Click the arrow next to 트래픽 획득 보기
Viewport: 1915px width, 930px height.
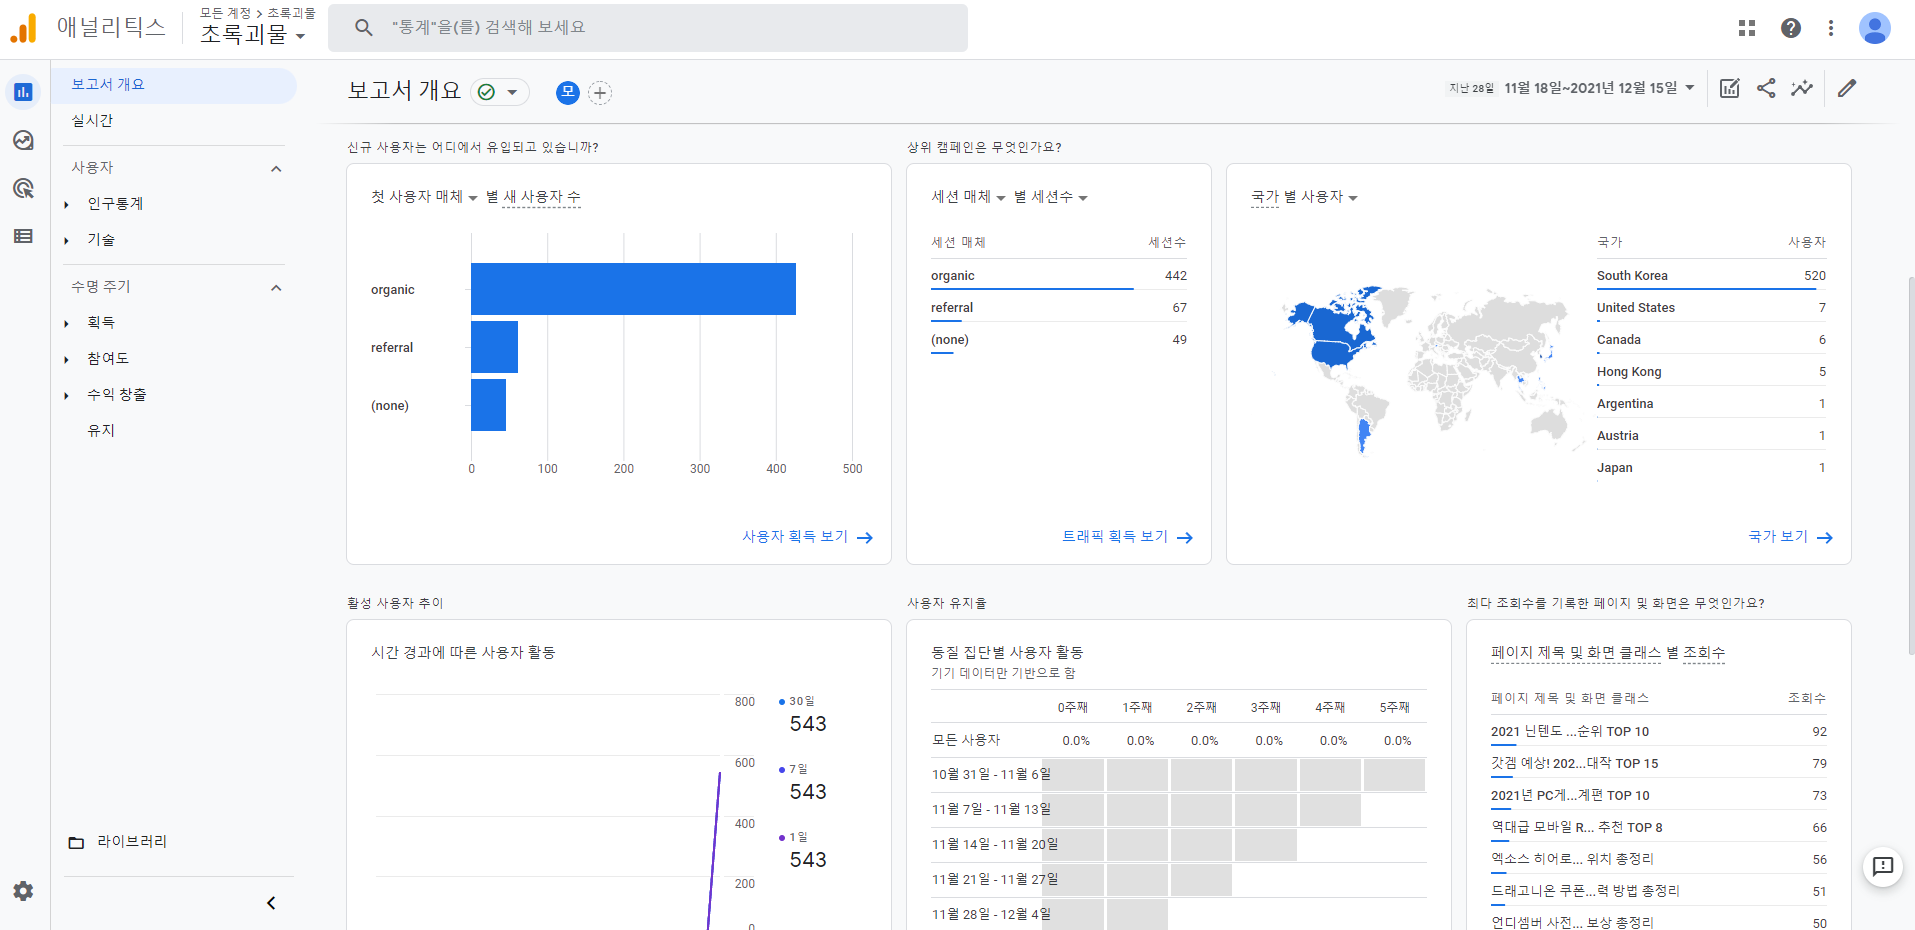click(x=1185, y=538)
